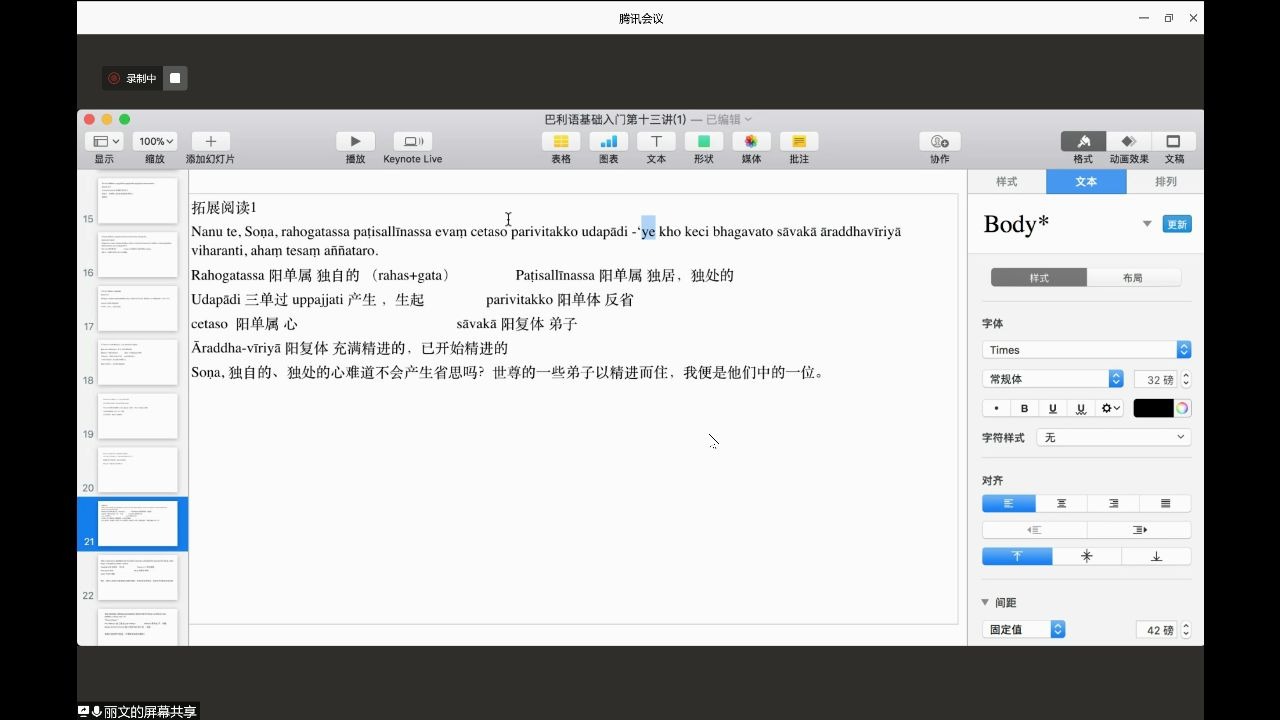This screenshot has height=720, width=1280.
Task: Set center text alignment
Action: pyautogui.click(x=1061, y=503)
